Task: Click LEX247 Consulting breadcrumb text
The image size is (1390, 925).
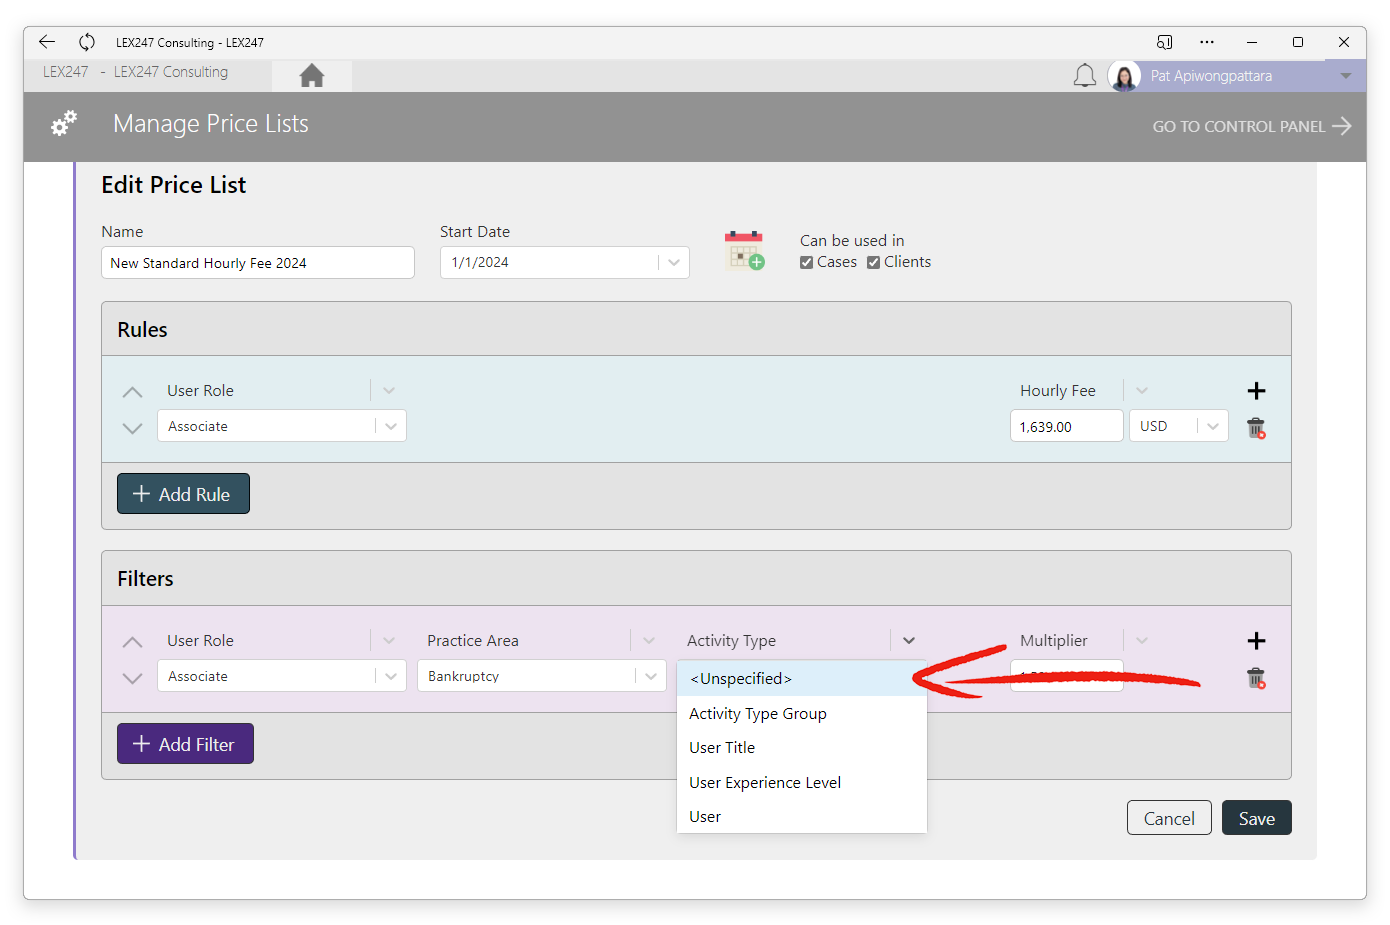Action: pos(171,72)
